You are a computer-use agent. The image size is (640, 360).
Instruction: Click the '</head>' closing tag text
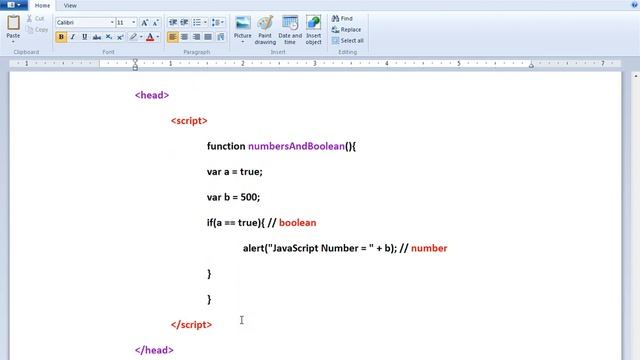[154, 350]
